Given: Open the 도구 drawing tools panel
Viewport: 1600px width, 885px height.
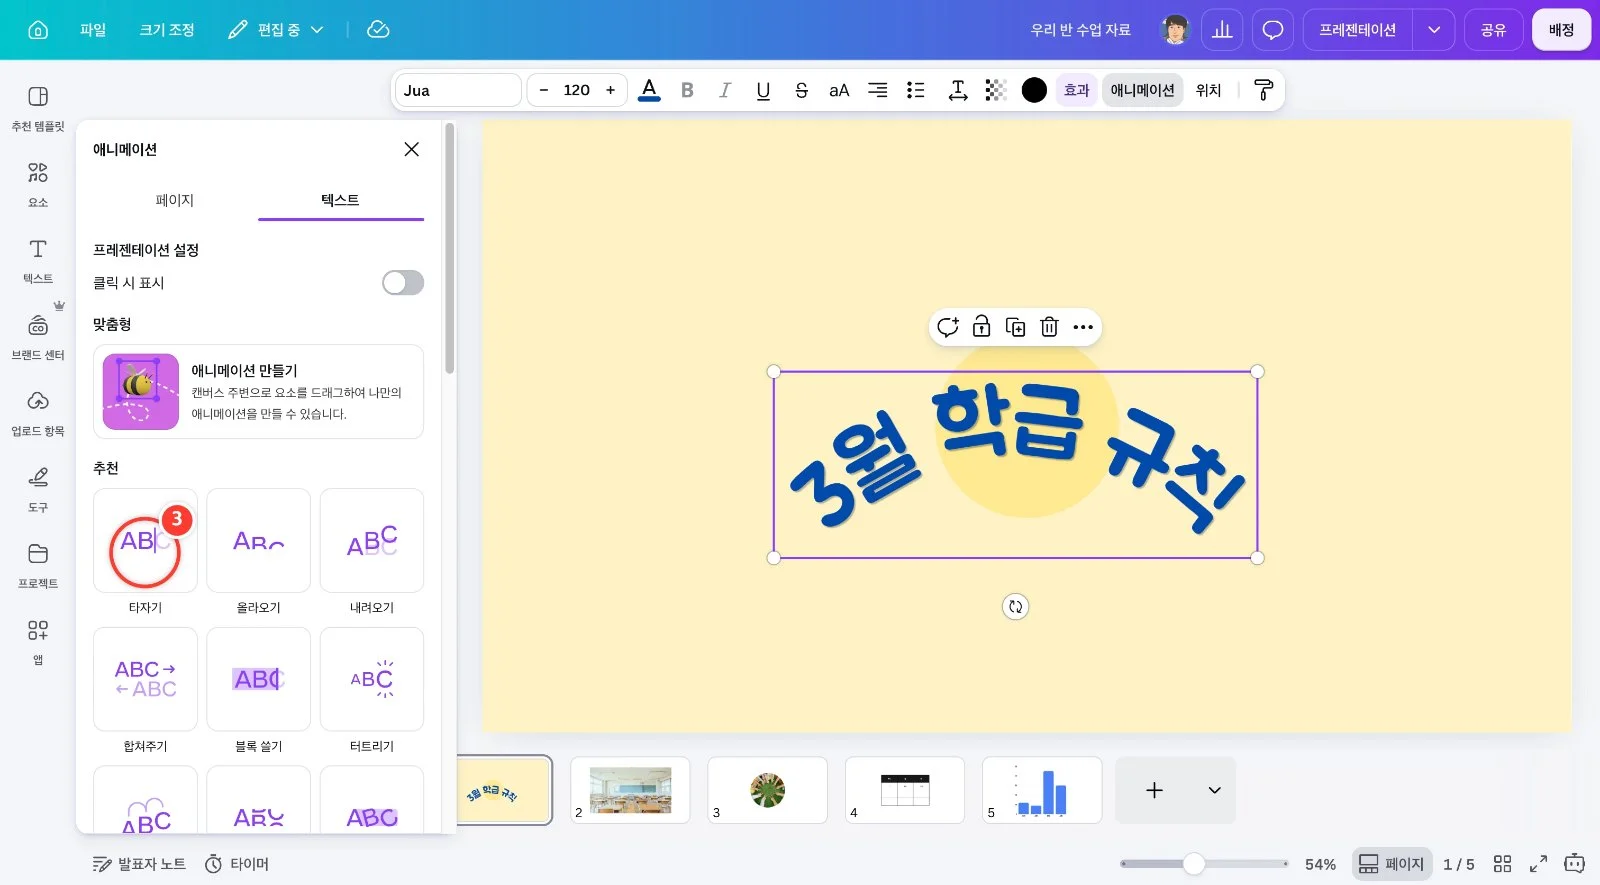Looking at the screenshot, I should 38,490.
